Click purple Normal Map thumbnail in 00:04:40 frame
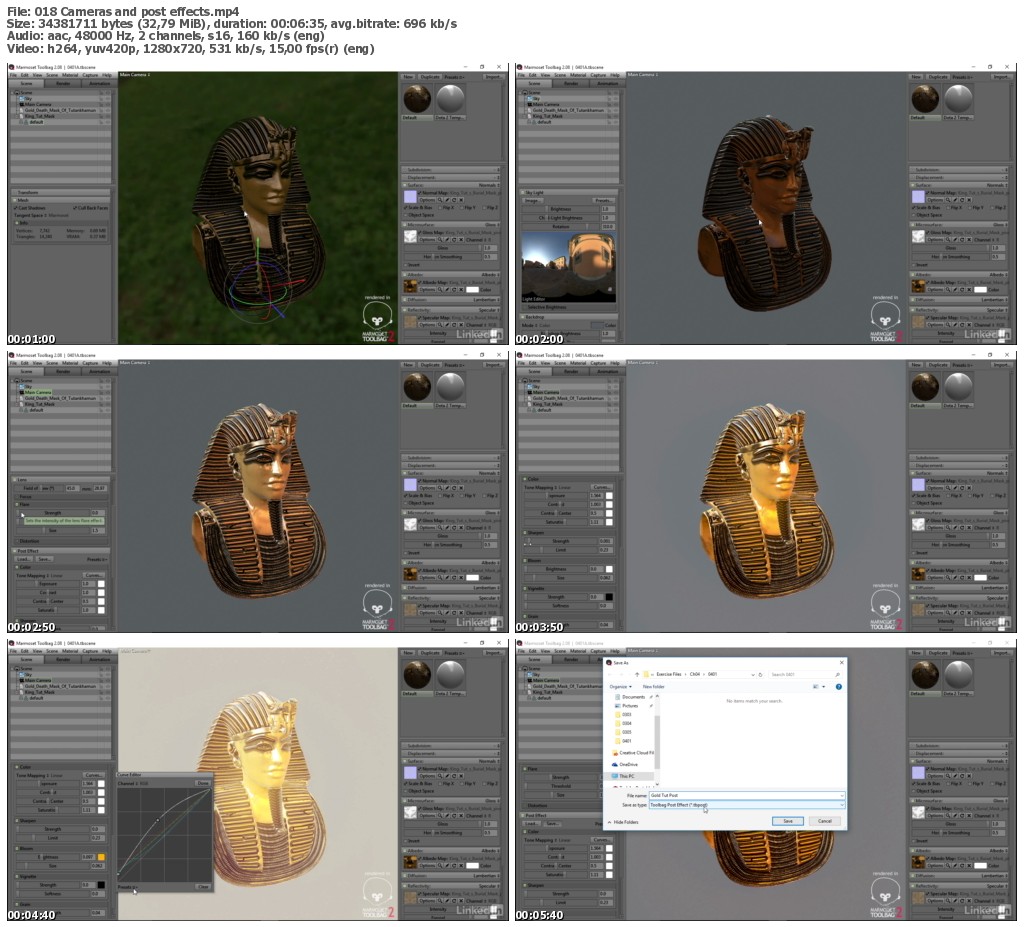The height and width of the screenshot is (927, 1024). pos(410,773)
